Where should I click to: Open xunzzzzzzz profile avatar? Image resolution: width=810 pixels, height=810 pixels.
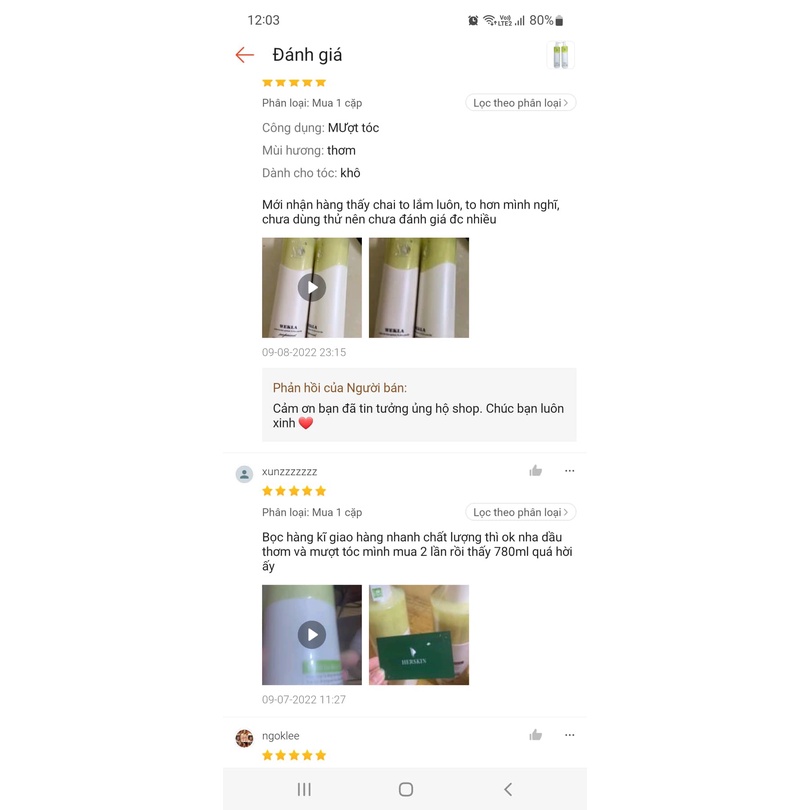pos(244,474)
